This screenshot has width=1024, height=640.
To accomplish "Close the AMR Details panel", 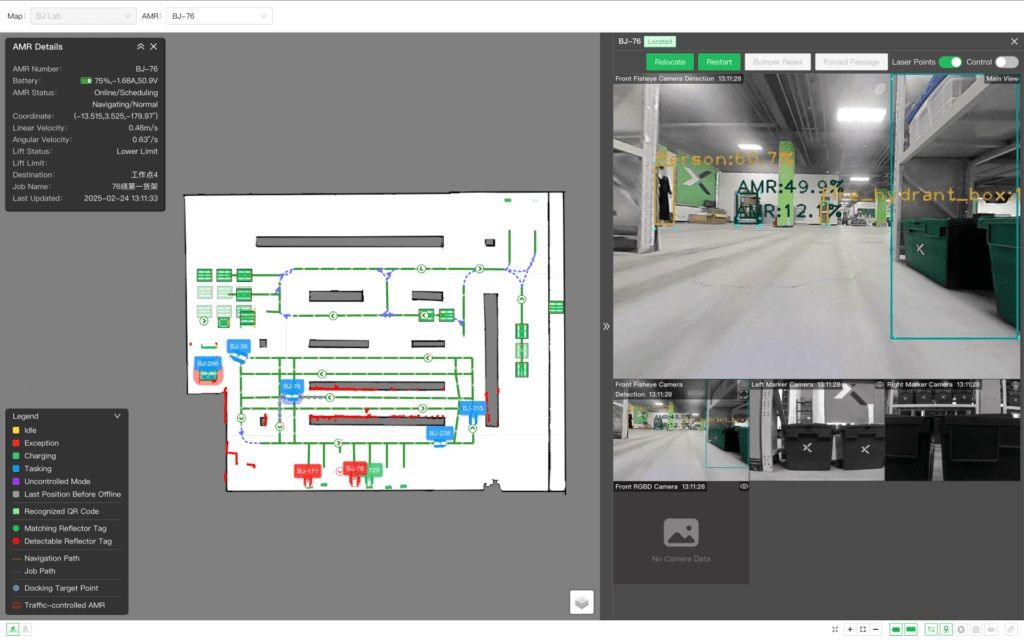I will (x=154, y=47).
